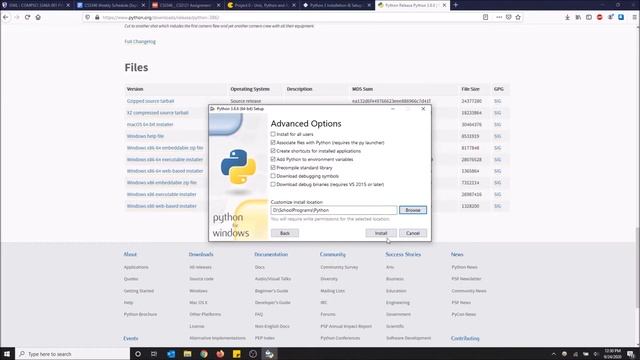
Task: Open Cortana circle icon on taskbar
Action: [x=138, y=354]
